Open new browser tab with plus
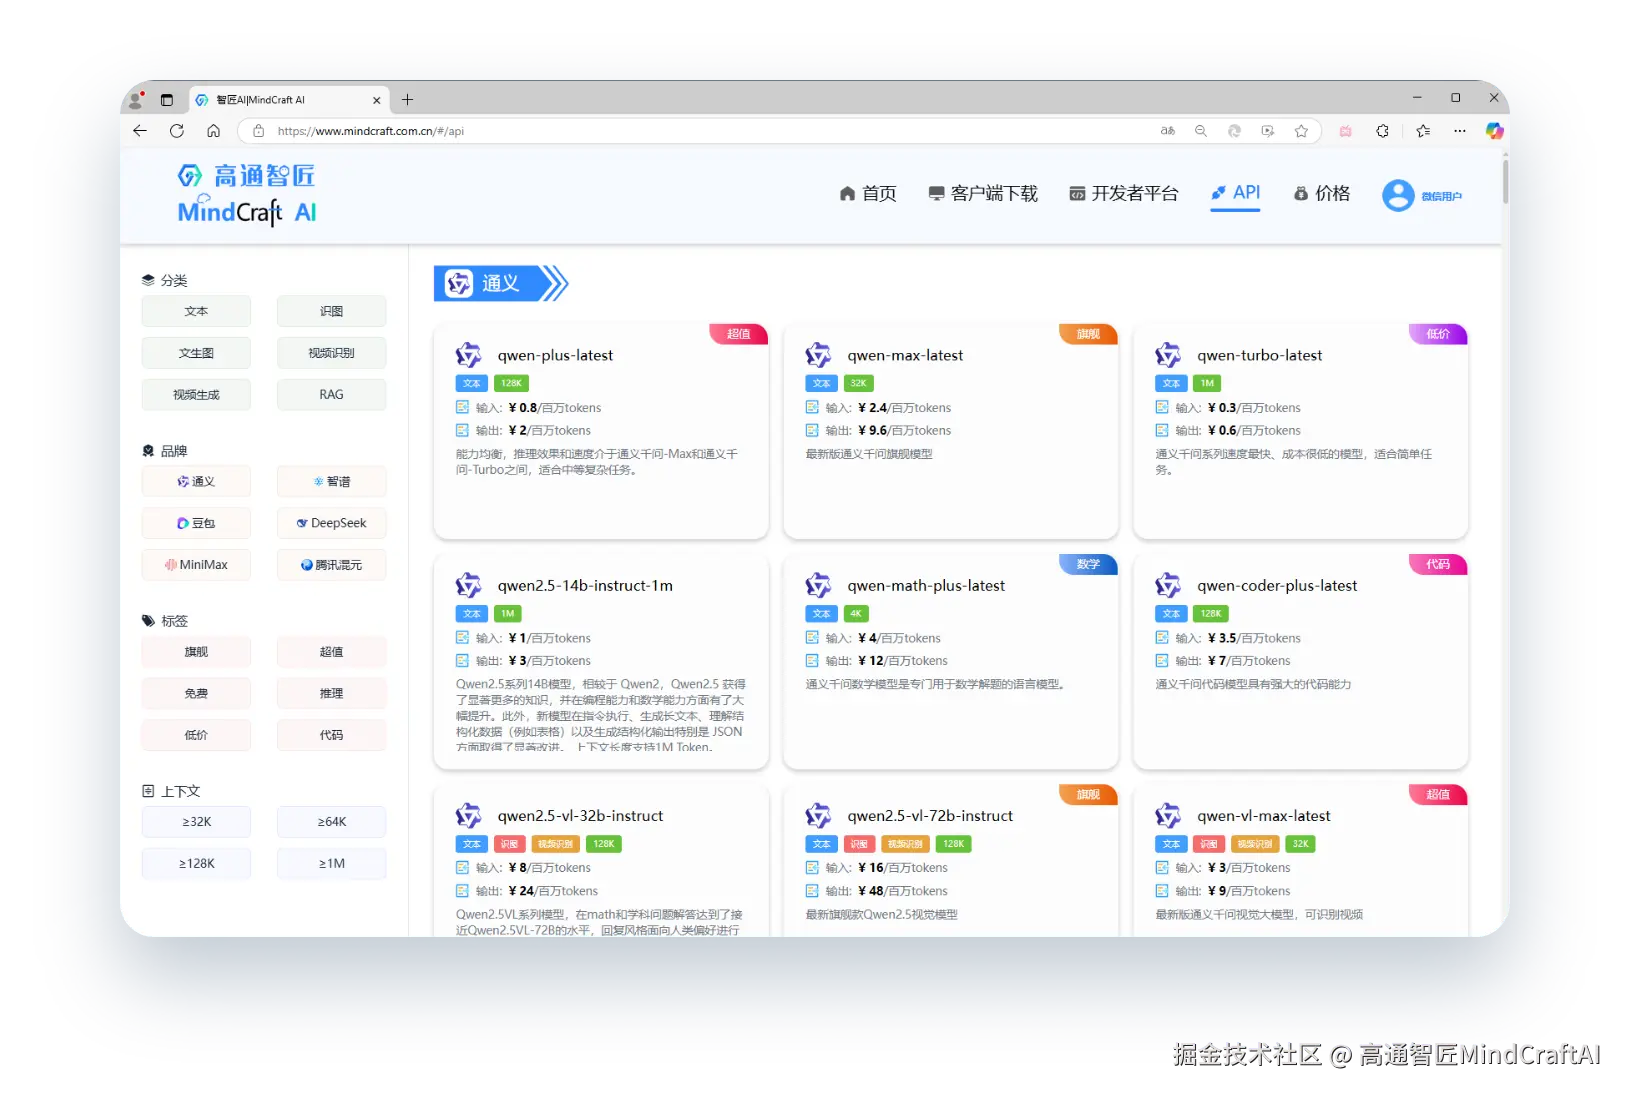Image resolution: width=1630 pixels, height=1097 pixels. [407, 100]
